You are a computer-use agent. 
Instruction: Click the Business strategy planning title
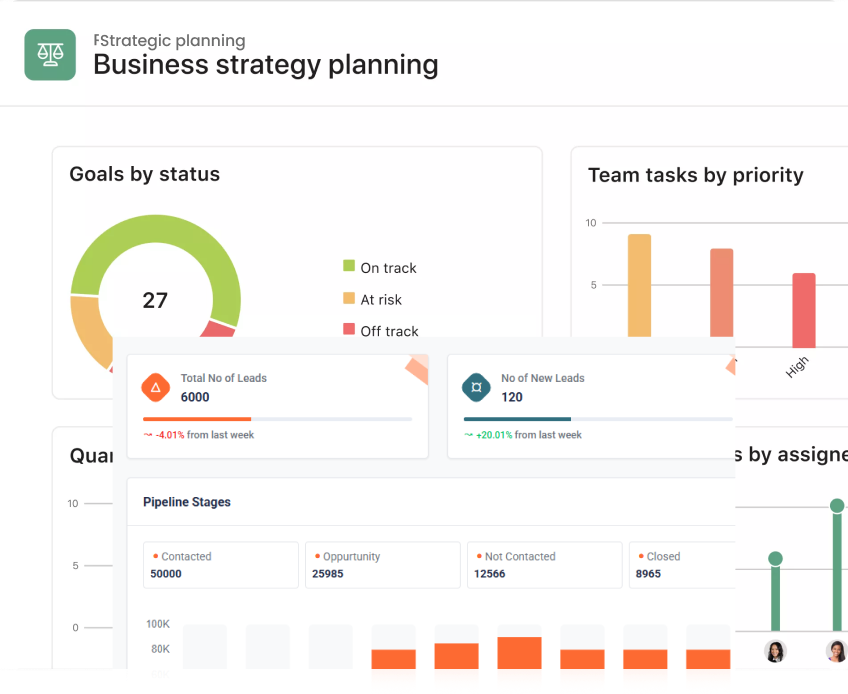click(x=266, y=65)
